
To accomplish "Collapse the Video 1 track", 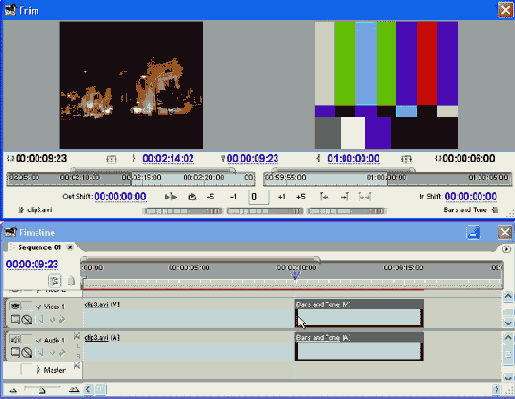I will [39, 307].
